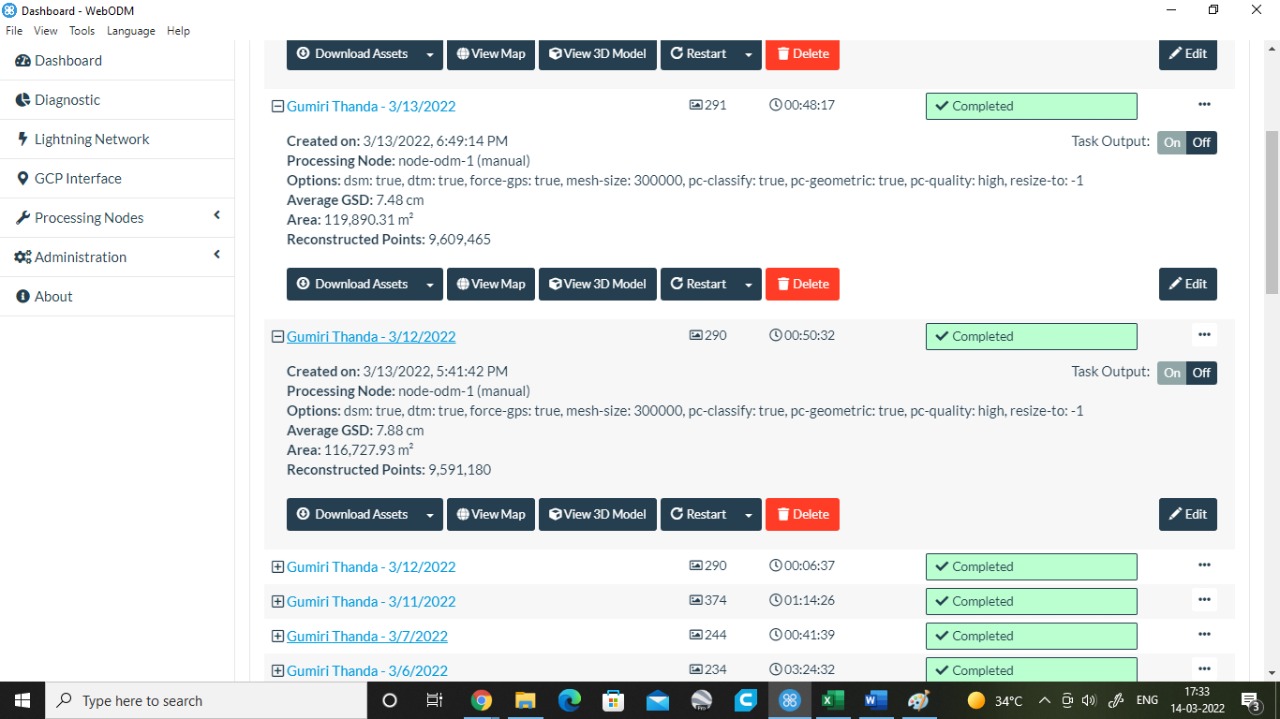Click the About info icon in sidebar

(23, 295)
